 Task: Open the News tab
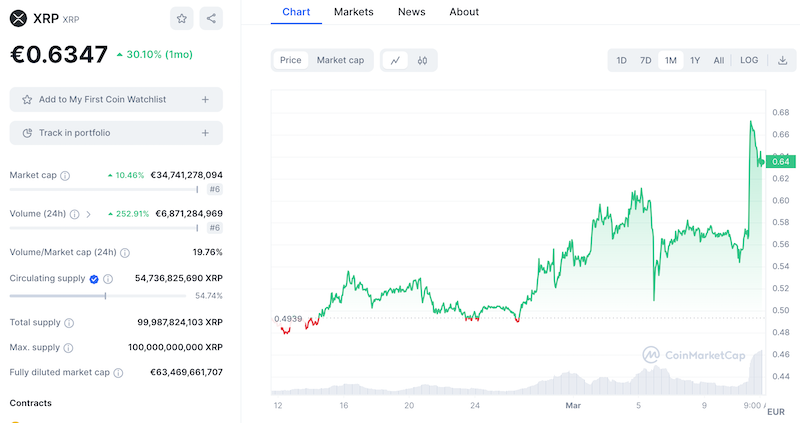tap(412, 12)
